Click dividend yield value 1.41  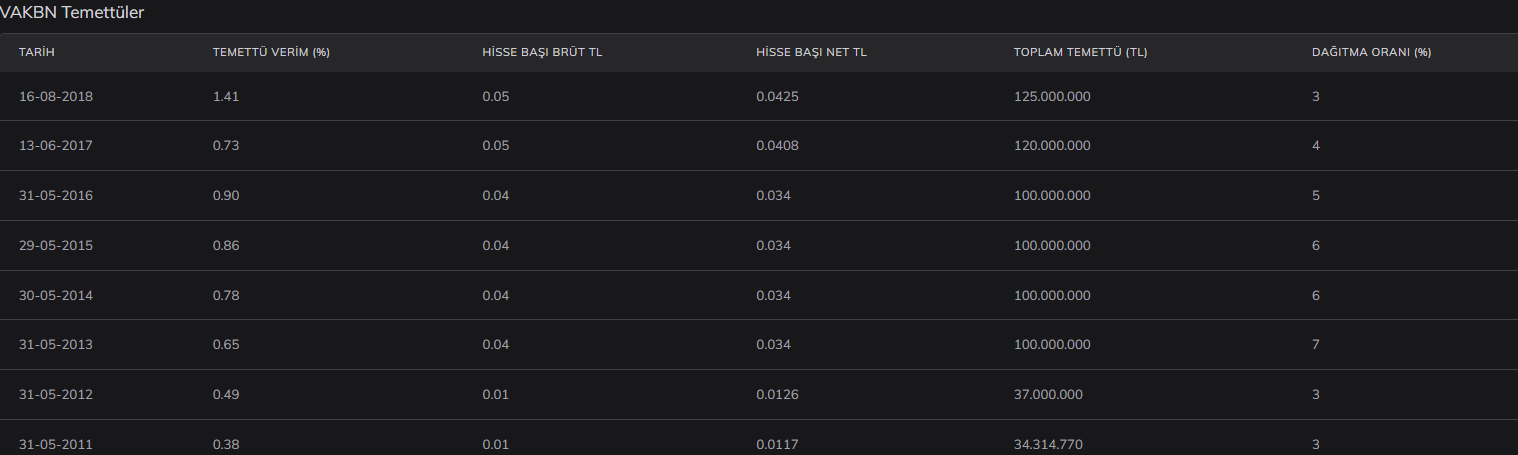tap(226, 97)
